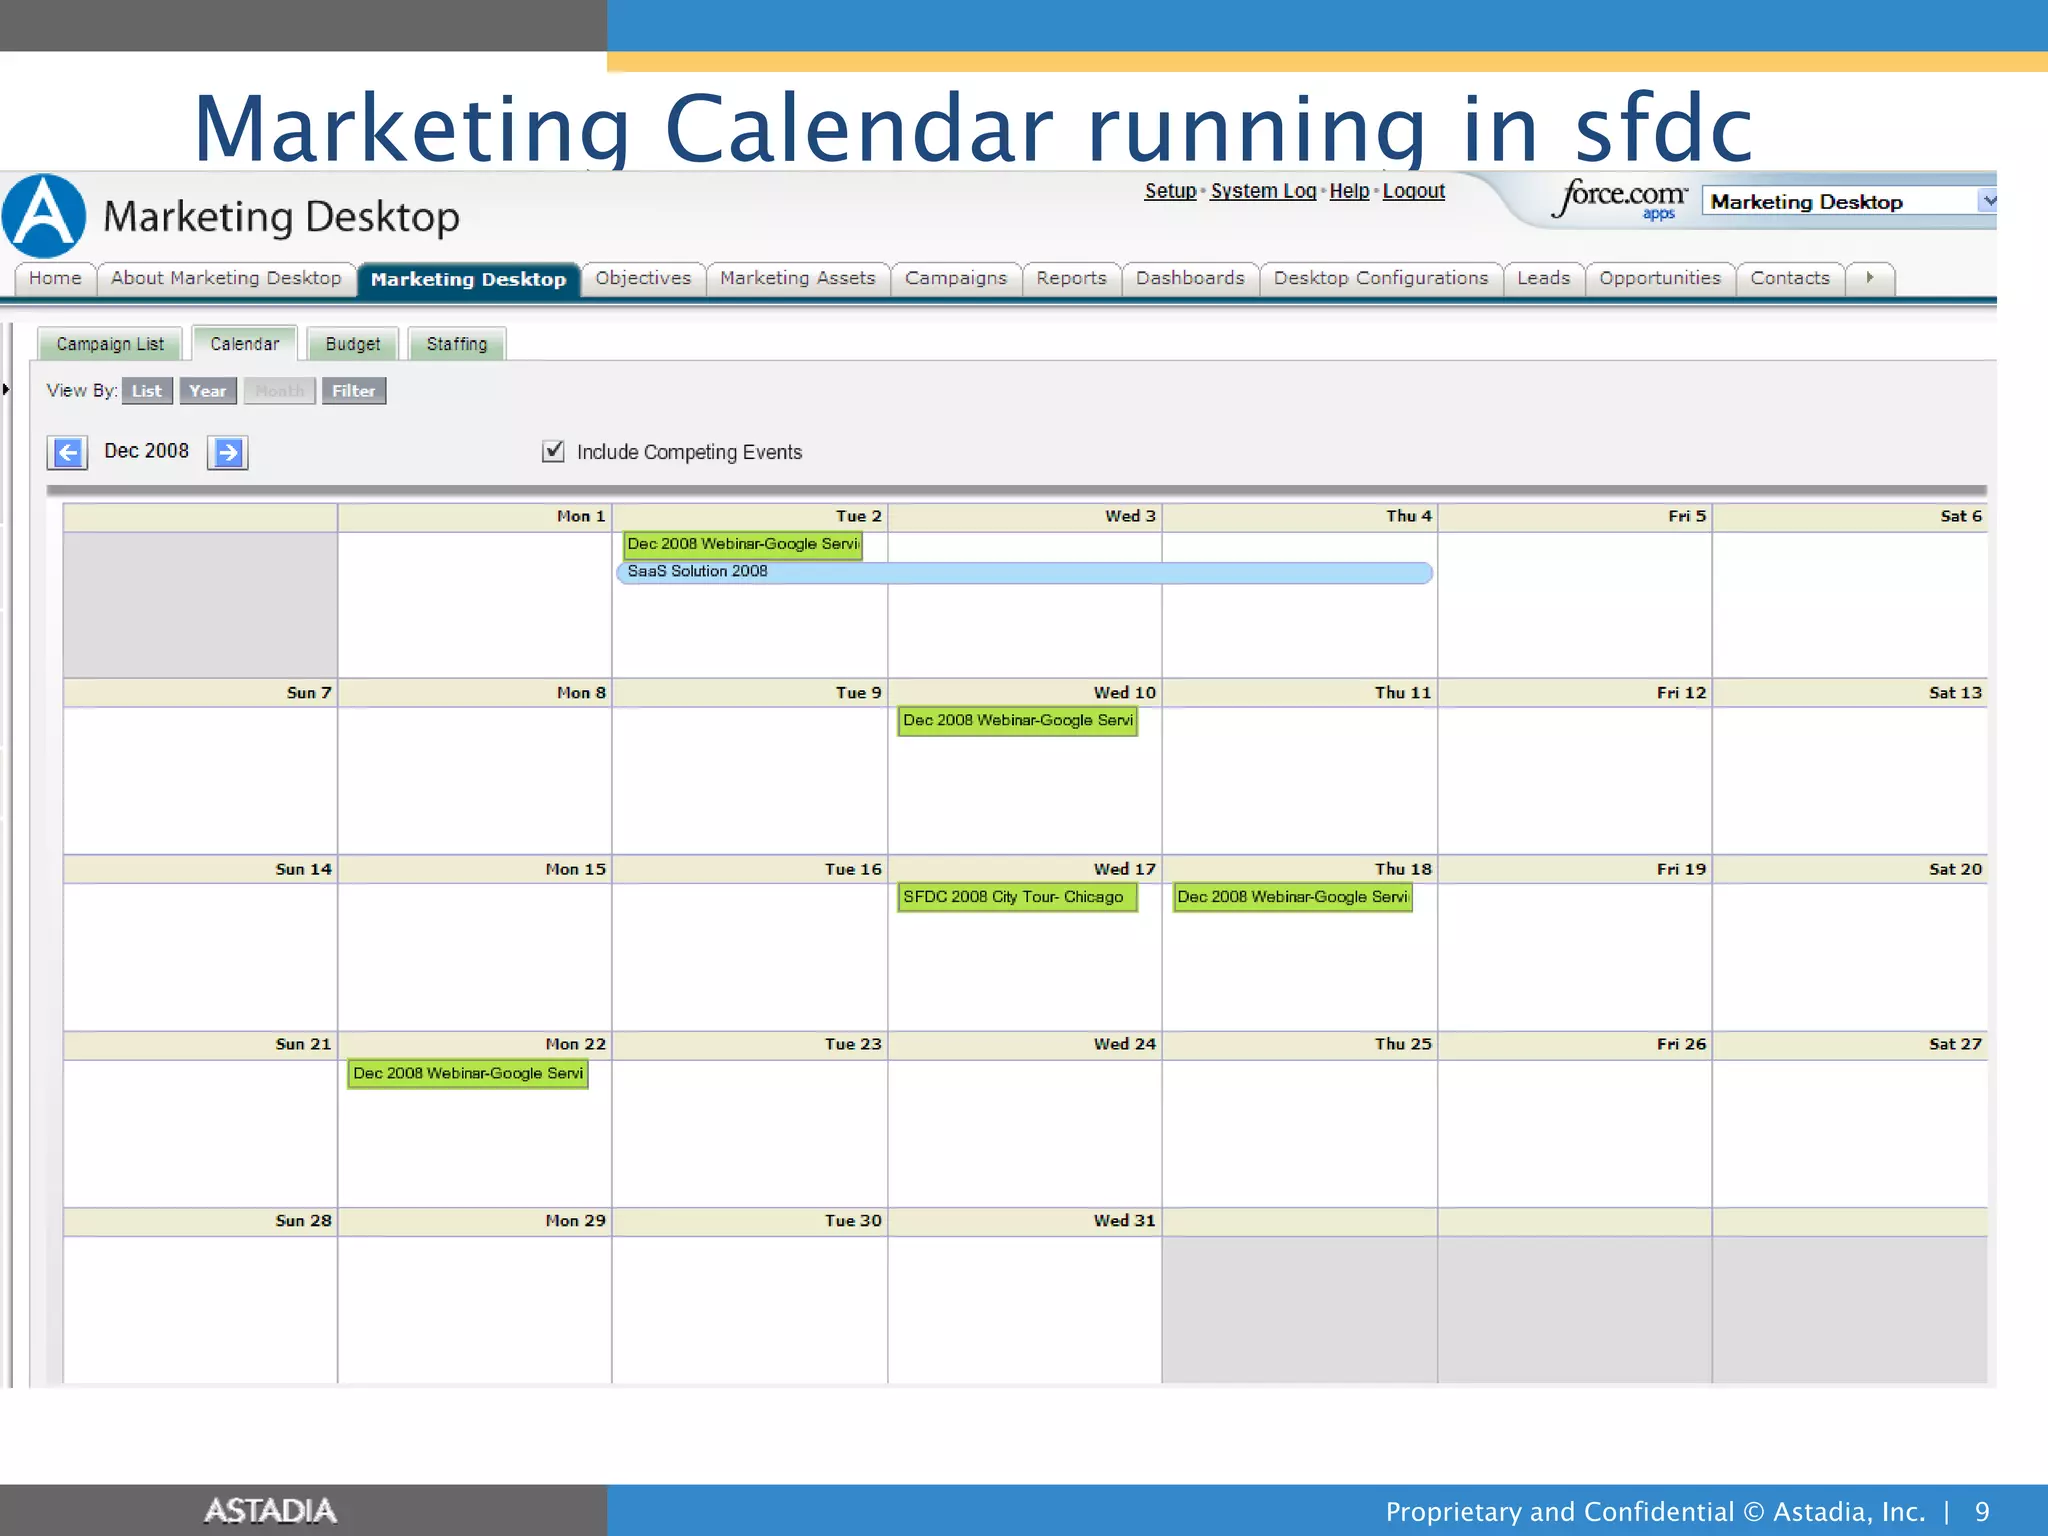Viewport: 2048px width, 1536px height.
Task: Switch to Budget subtab
Action: [x=353, y=344]
